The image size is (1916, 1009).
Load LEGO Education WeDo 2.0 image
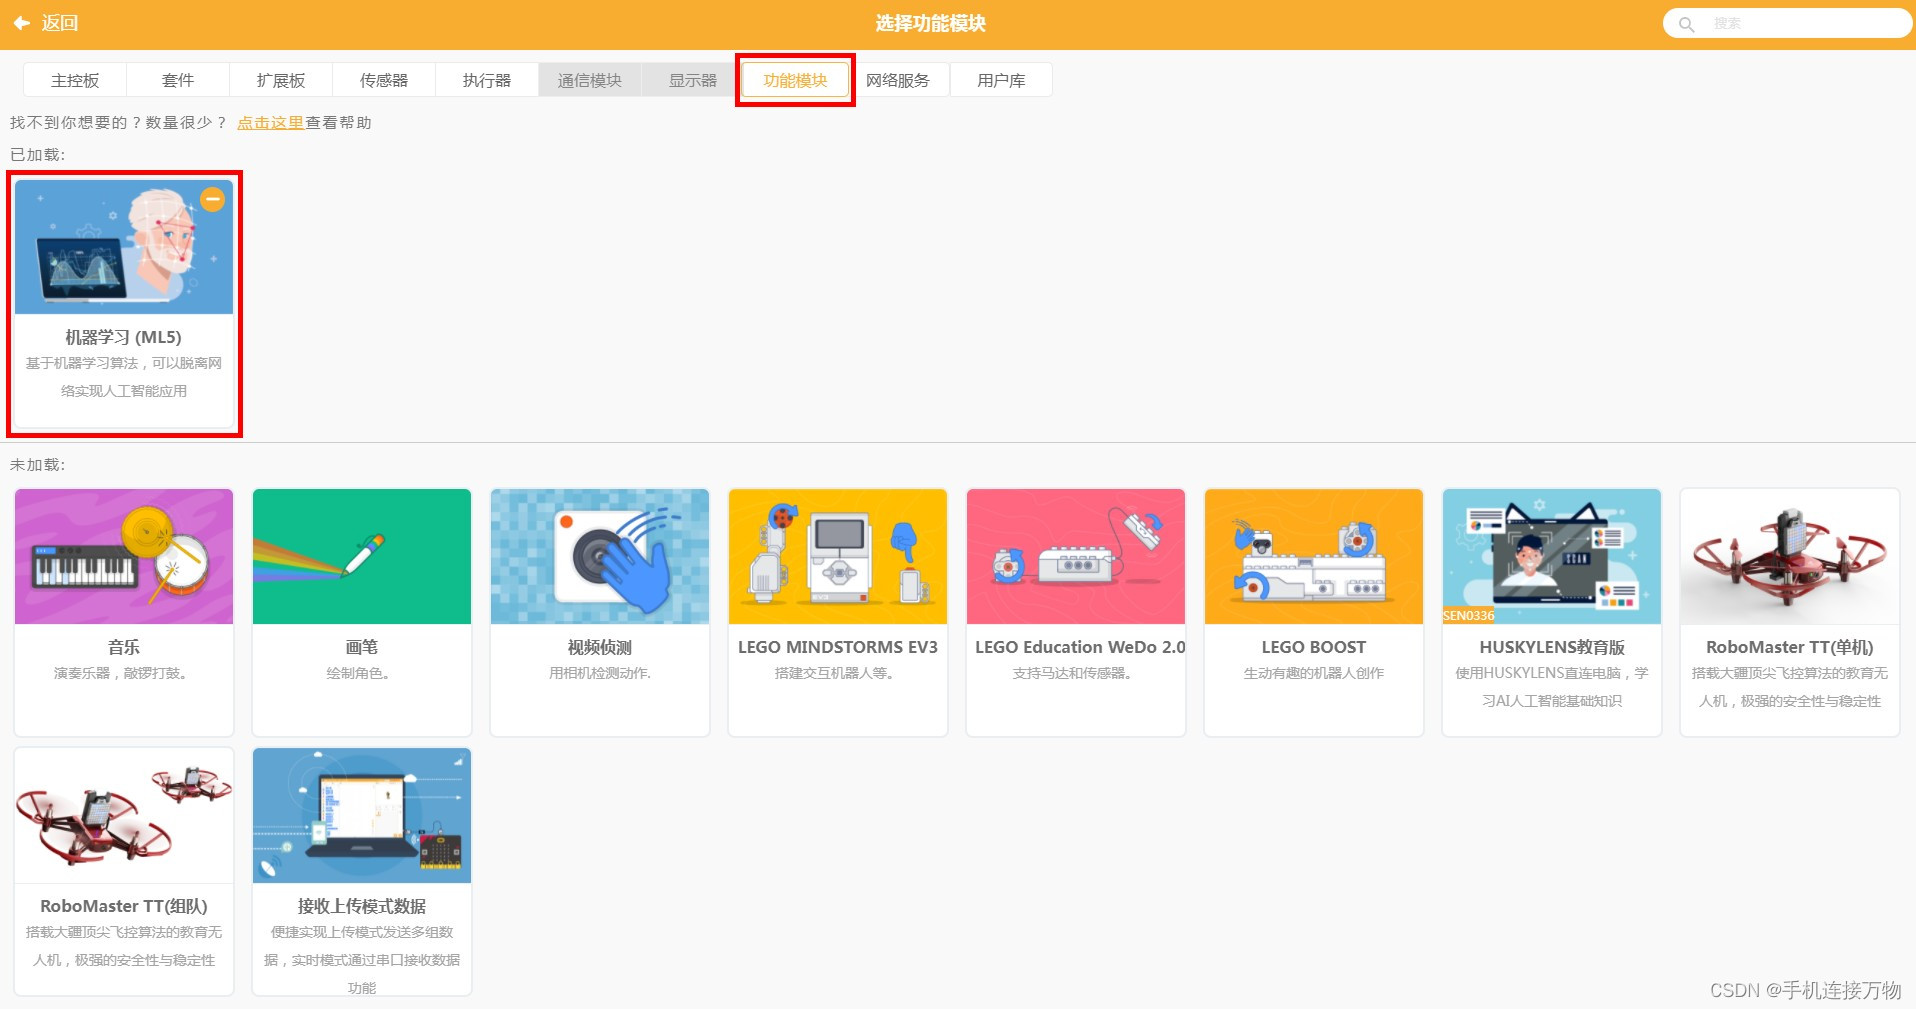click(x=1076, y=556)
